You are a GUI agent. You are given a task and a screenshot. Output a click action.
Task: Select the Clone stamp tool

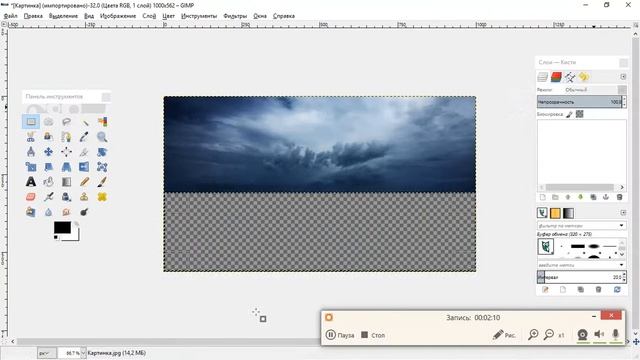pyautogui.click(x=84, y=197)
